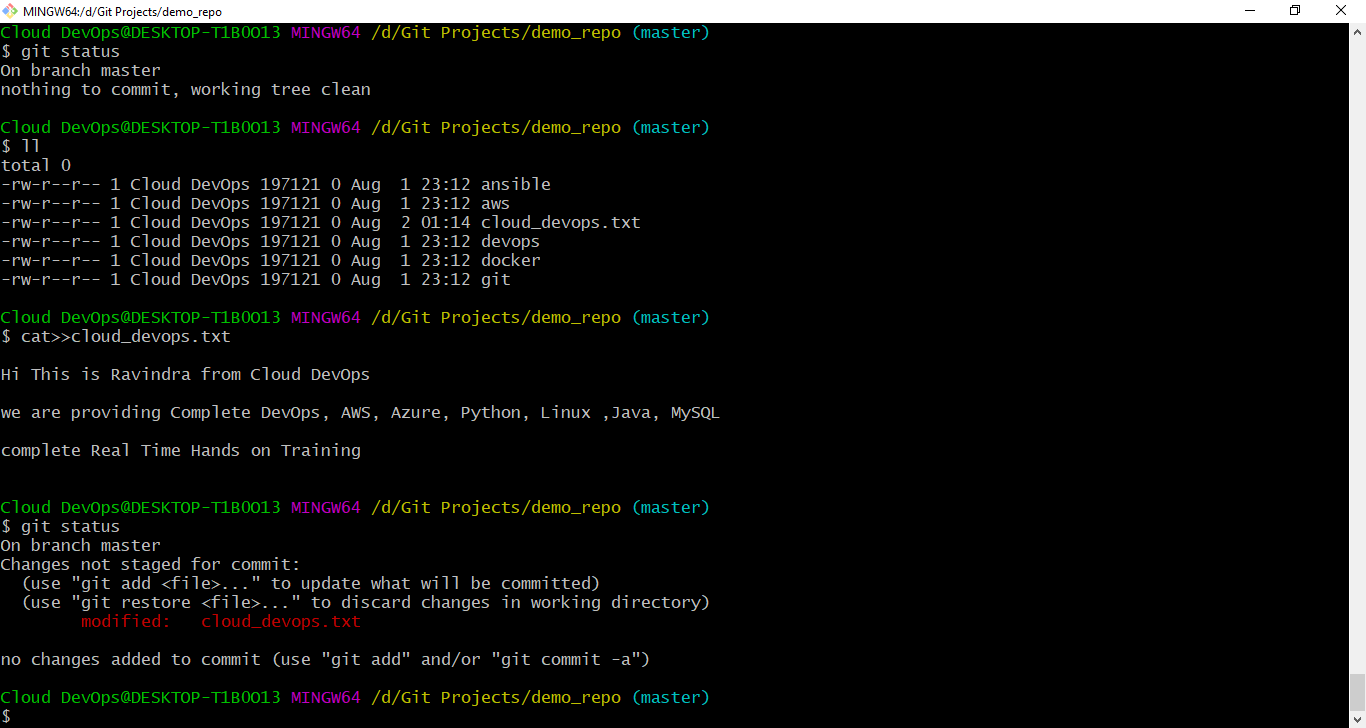Click the MINGW64 application icon in title bar
This screenshot has height=728, width=1366.
tap(9, 11)
